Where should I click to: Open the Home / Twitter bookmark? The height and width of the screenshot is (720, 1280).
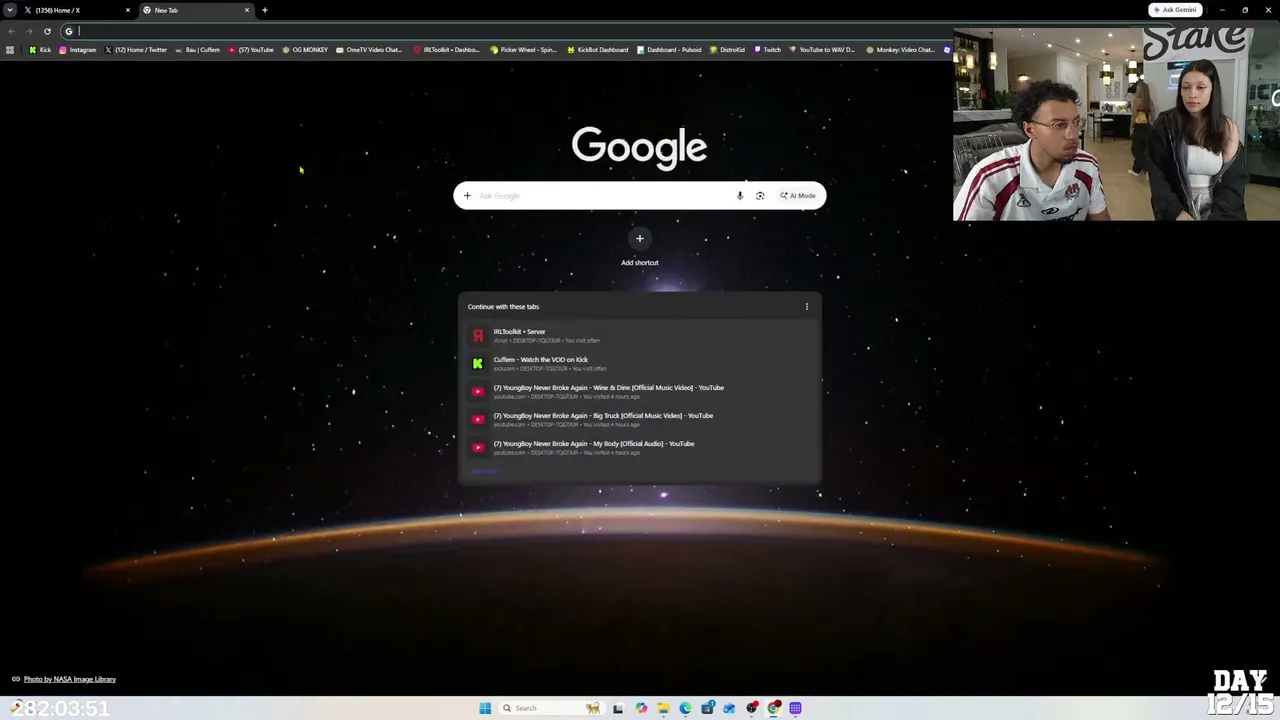136,50
